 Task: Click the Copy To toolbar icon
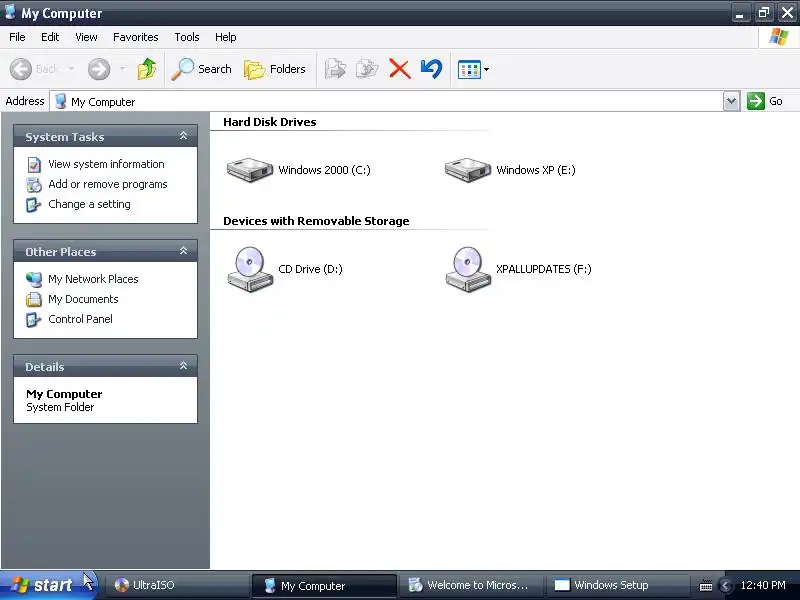367,69
